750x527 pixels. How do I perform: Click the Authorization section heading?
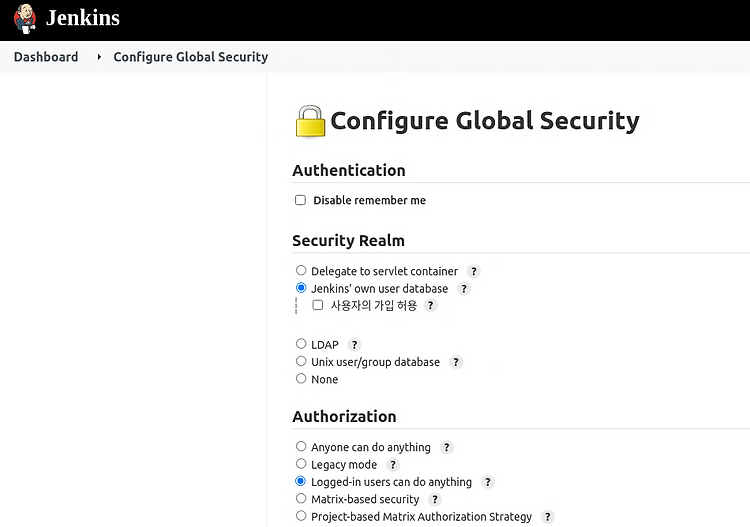[344, 417]
